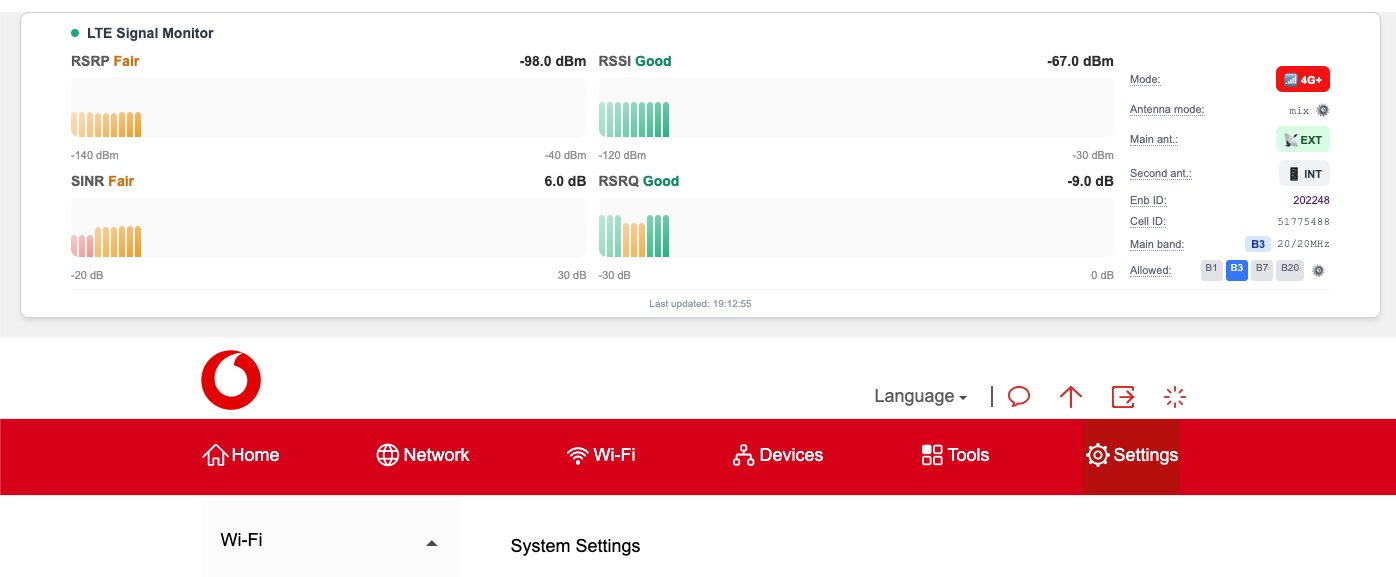Click the INT second antenna badge
Screen dimensions: 1396x577
coord(1305,174)
